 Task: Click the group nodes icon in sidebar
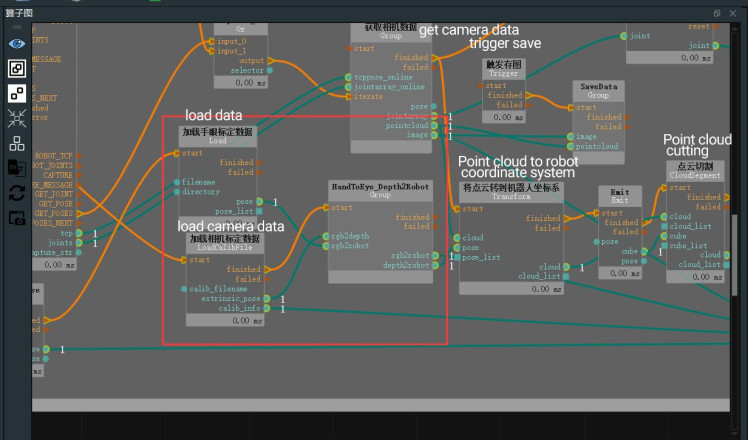click(x=17, y=69)
